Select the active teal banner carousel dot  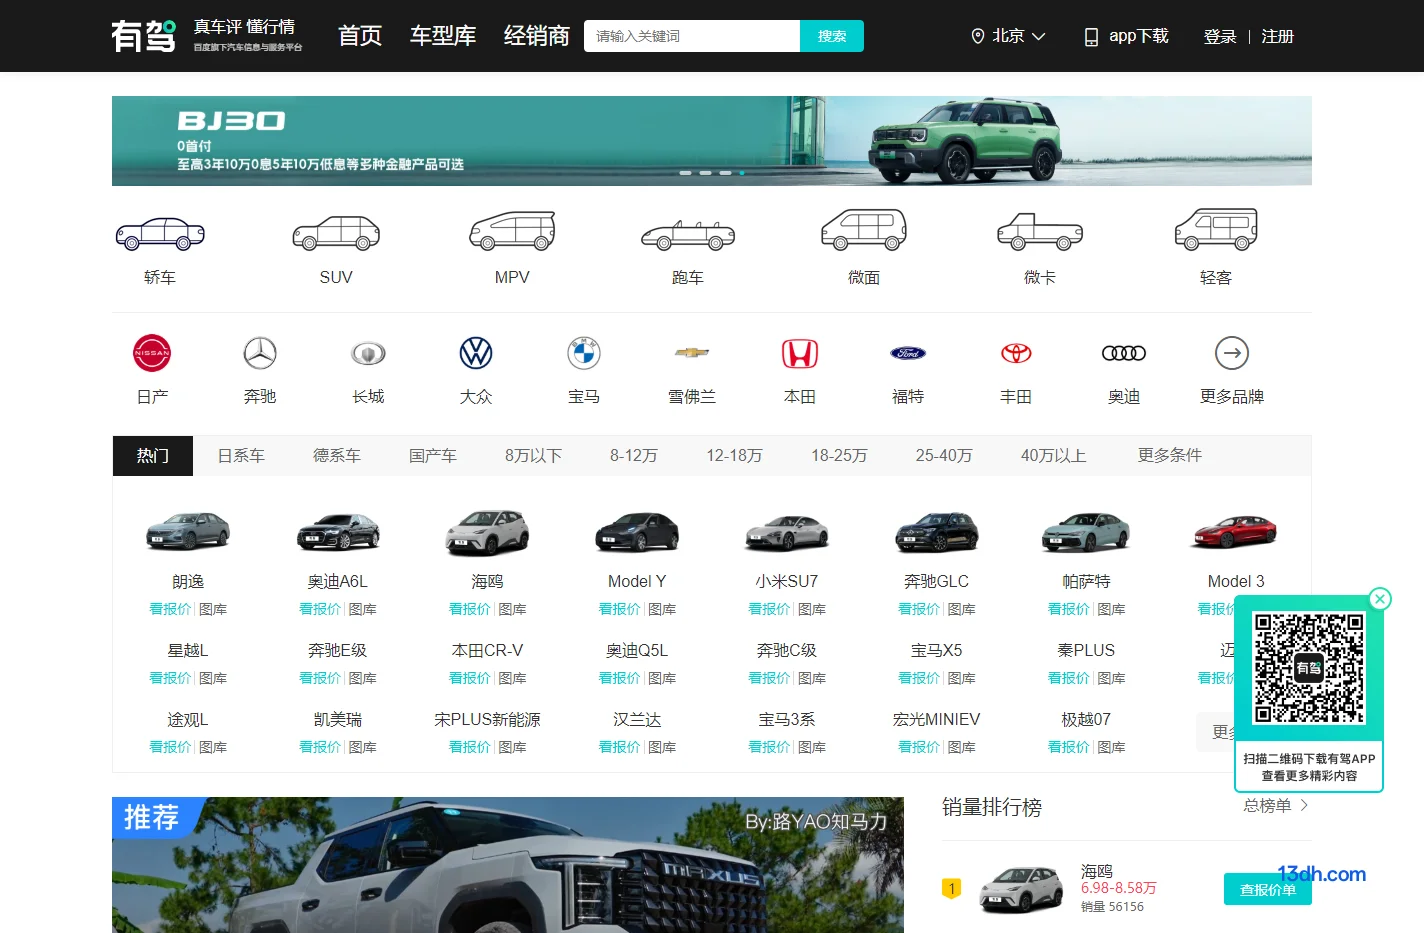pos(741,173)
